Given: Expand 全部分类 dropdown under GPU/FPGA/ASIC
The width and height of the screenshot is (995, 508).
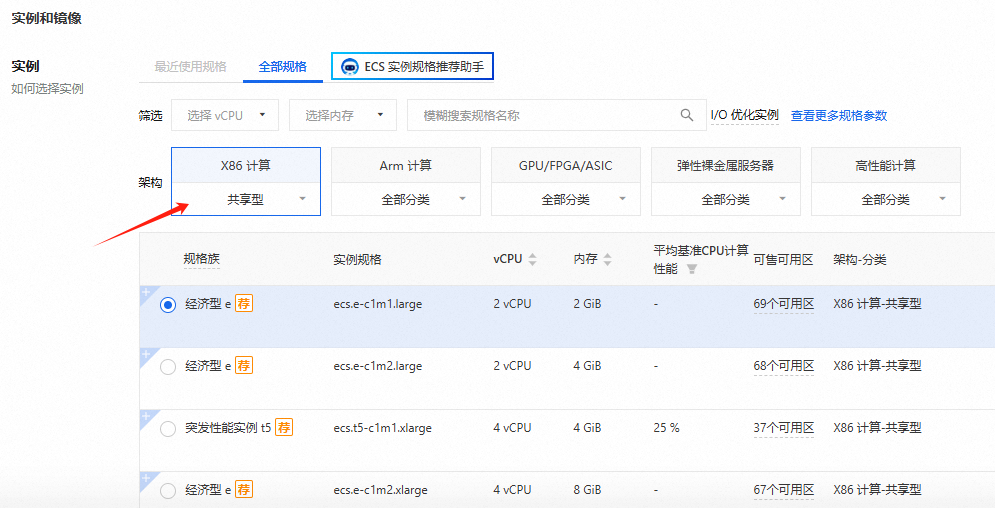Looking at the screenshot, I should coord(565,199).
